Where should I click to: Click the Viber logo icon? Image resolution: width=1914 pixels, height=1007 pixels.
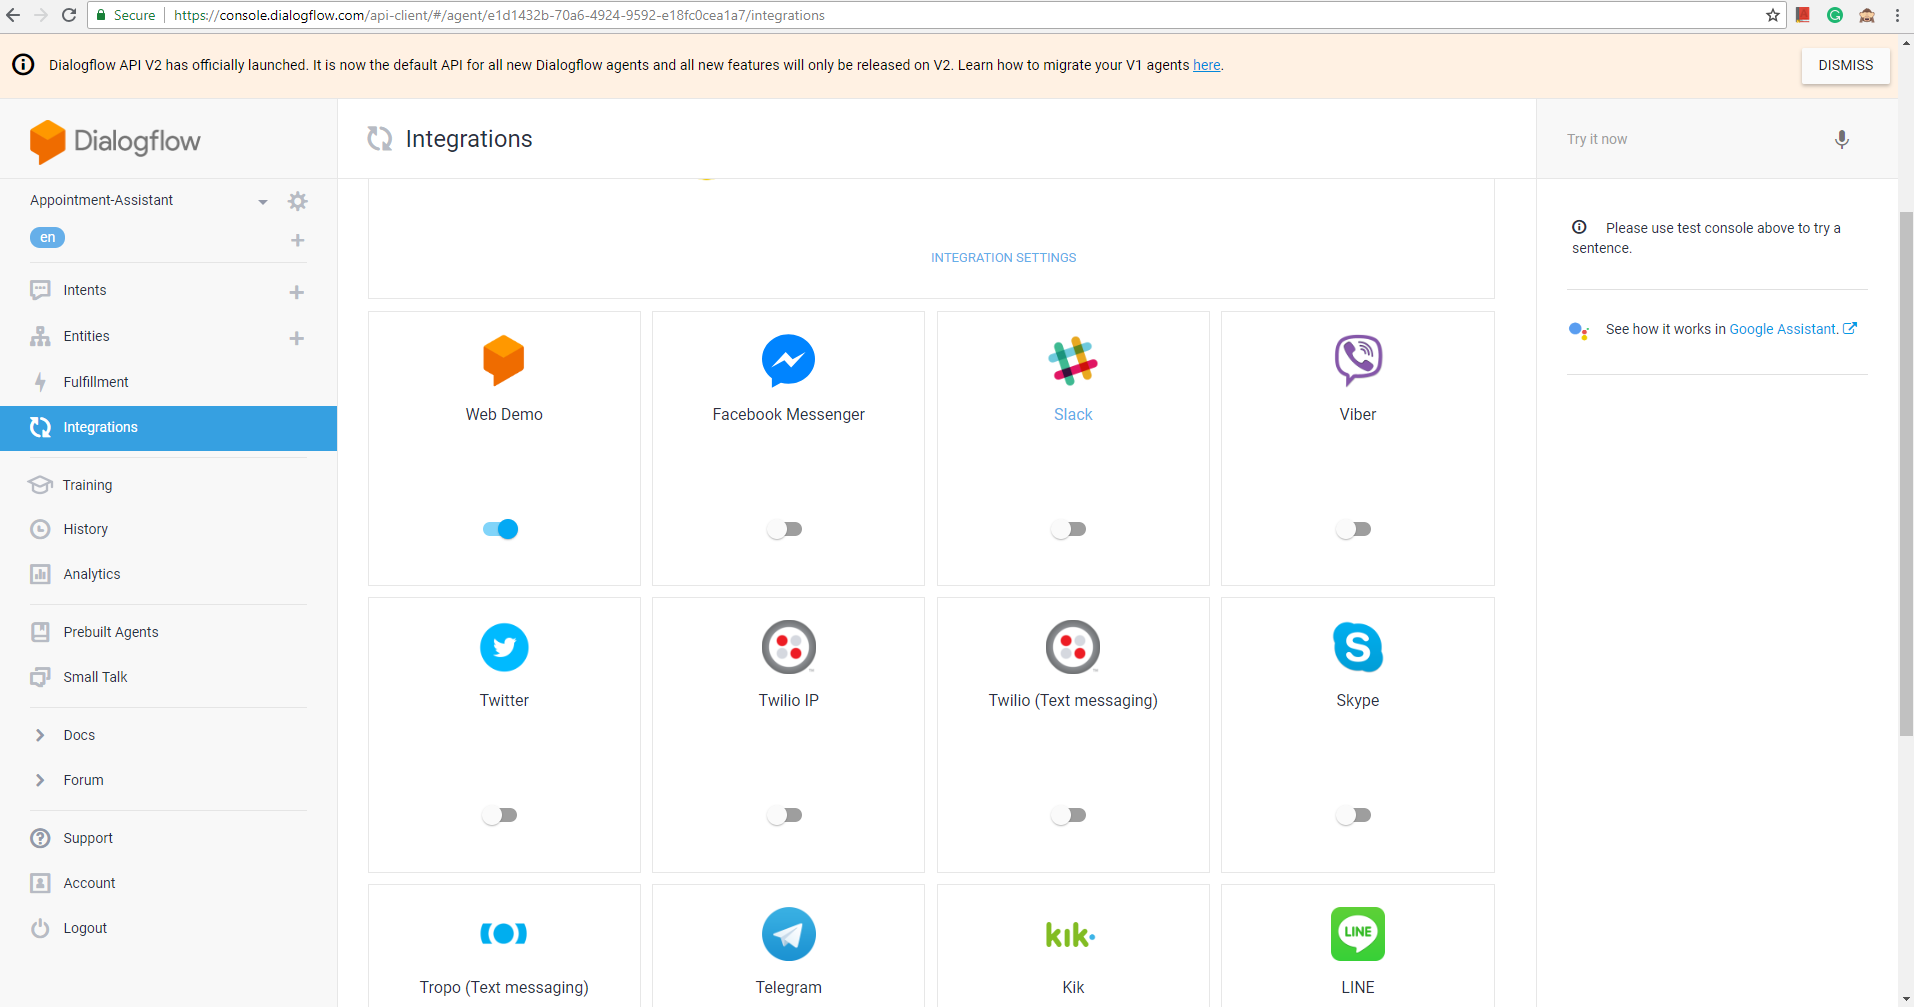pyautogui.click(x=1358, y=360)
